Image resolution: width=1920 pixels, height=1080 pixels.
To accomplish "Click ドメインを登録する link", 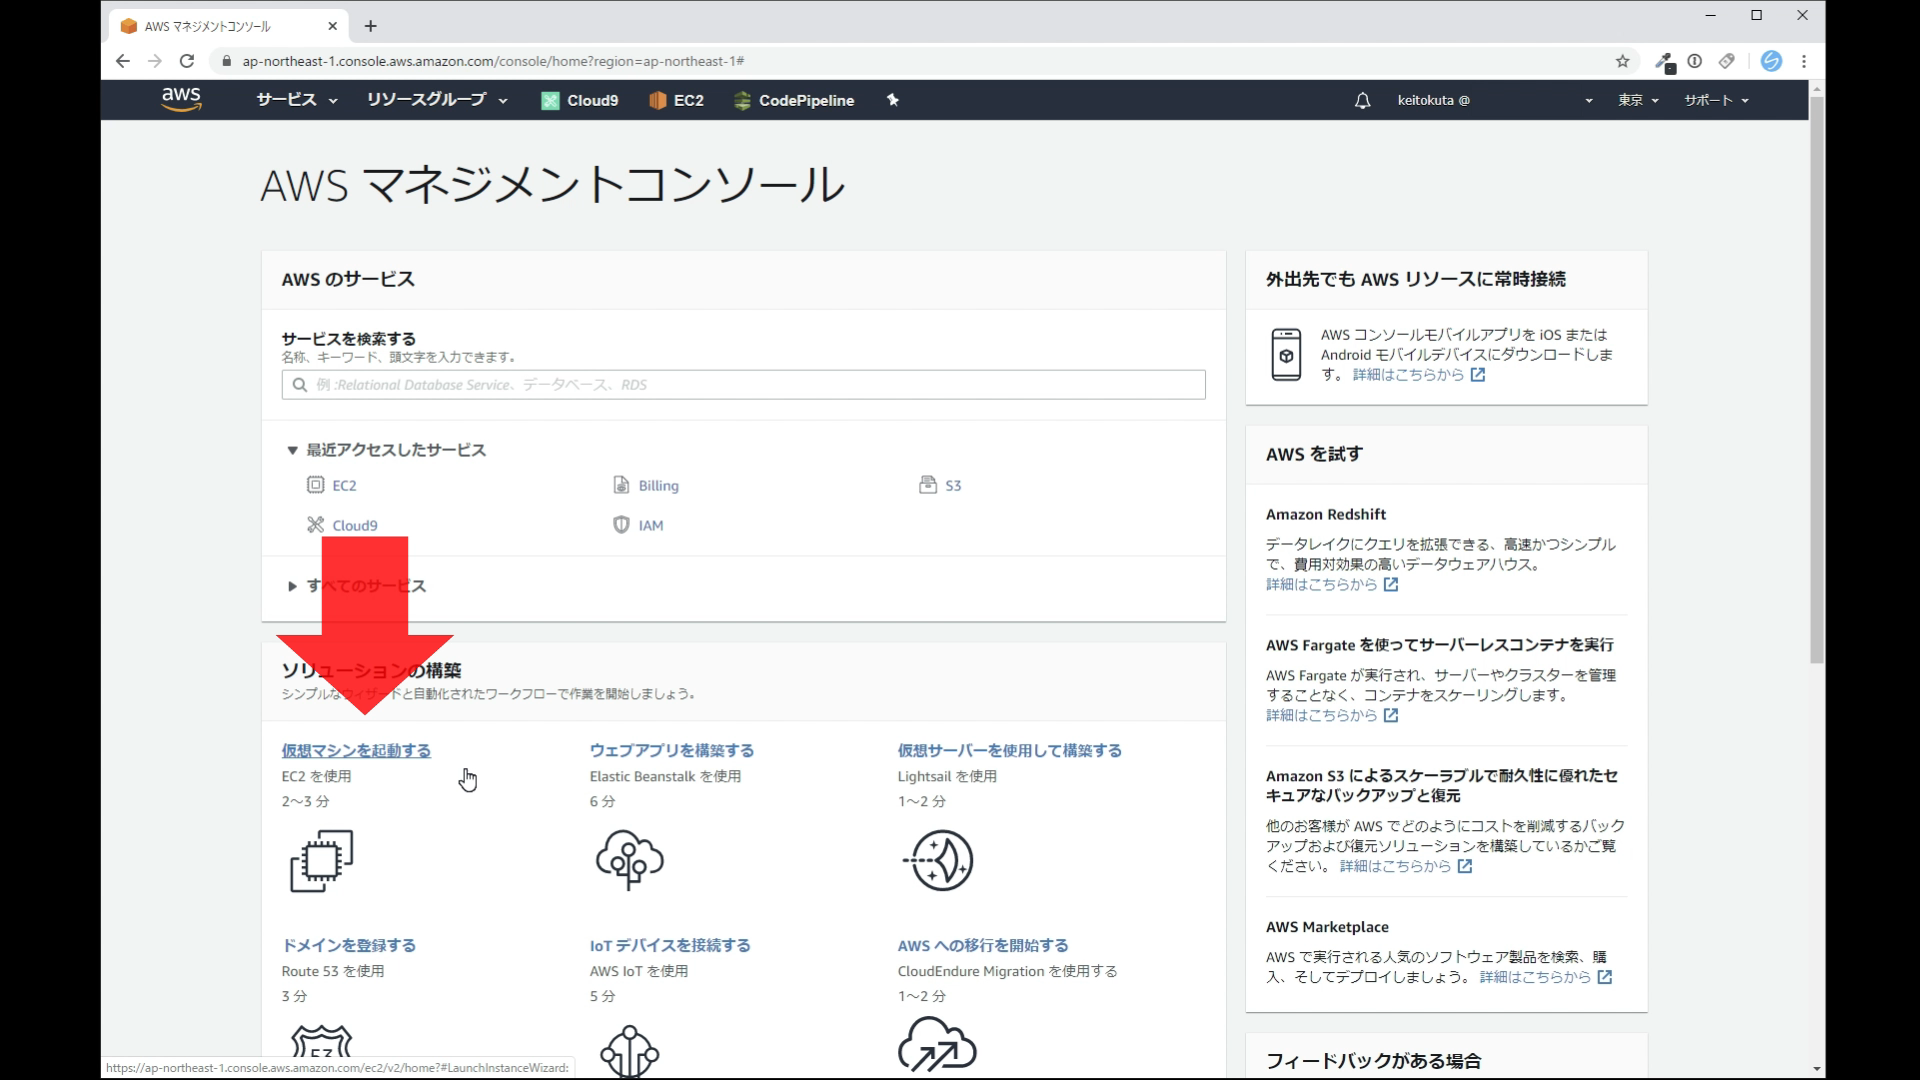I will (x=349, y=946).
